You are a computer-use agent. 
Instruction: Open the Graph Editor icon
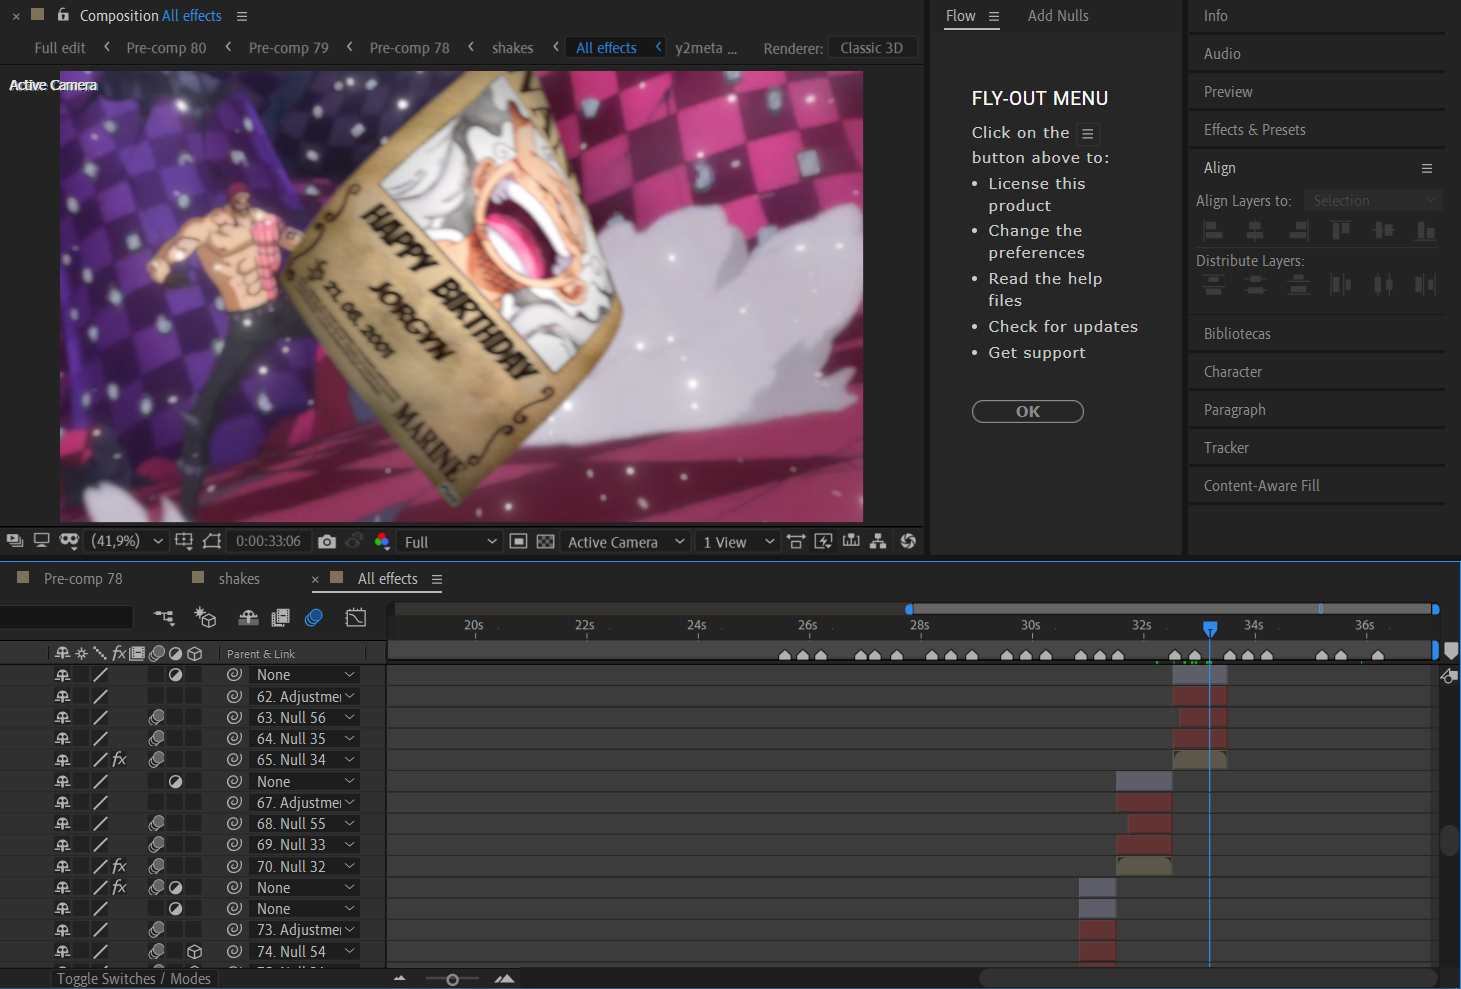pyautogui.click(x=356, y=618)
